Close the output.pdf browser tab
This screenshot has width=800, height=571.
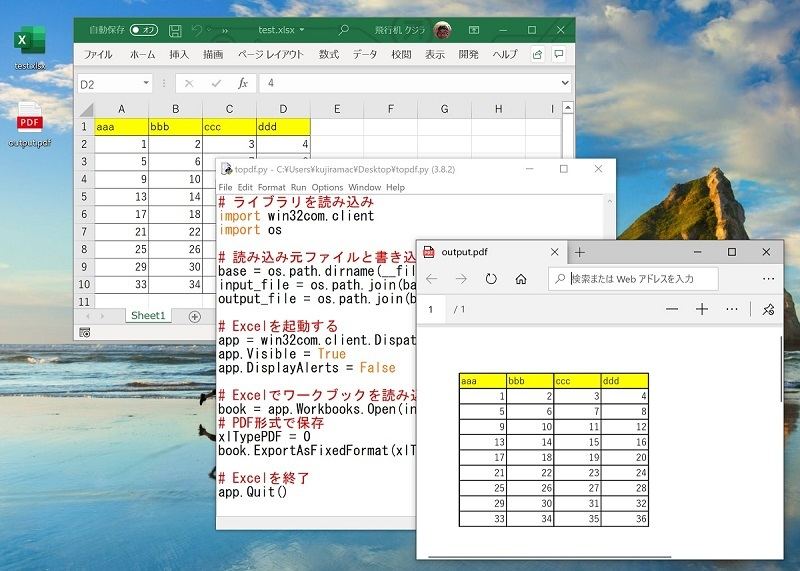555,252
